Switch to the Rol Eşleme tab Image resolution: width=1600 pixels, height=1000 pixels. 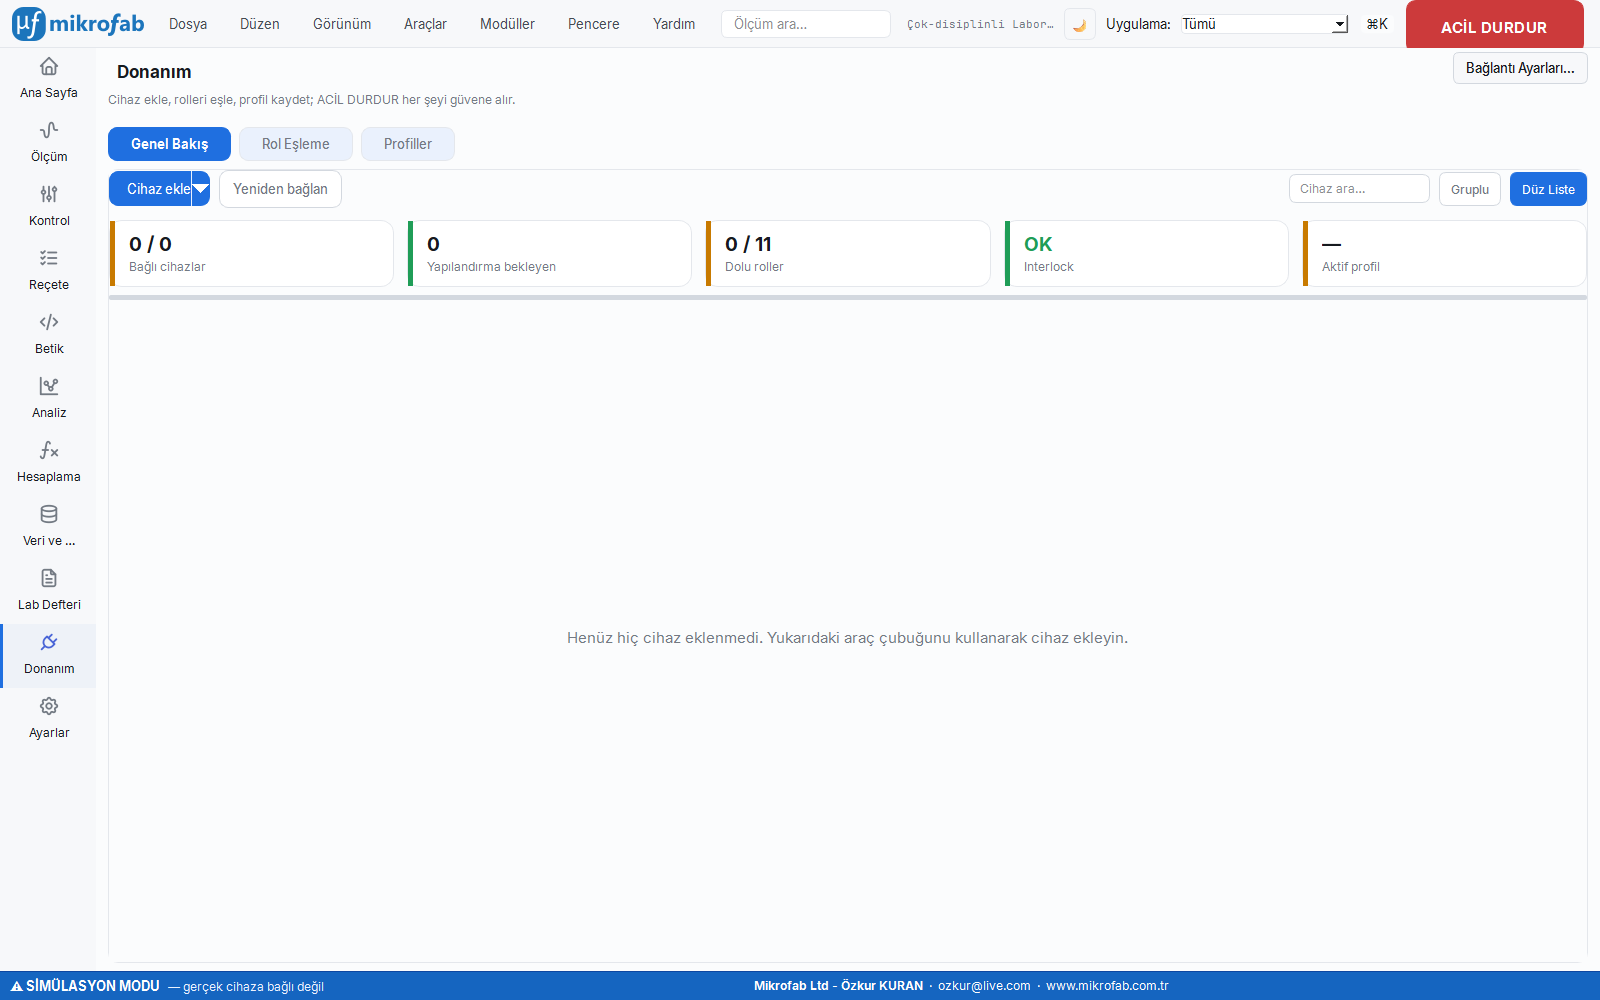296,144
